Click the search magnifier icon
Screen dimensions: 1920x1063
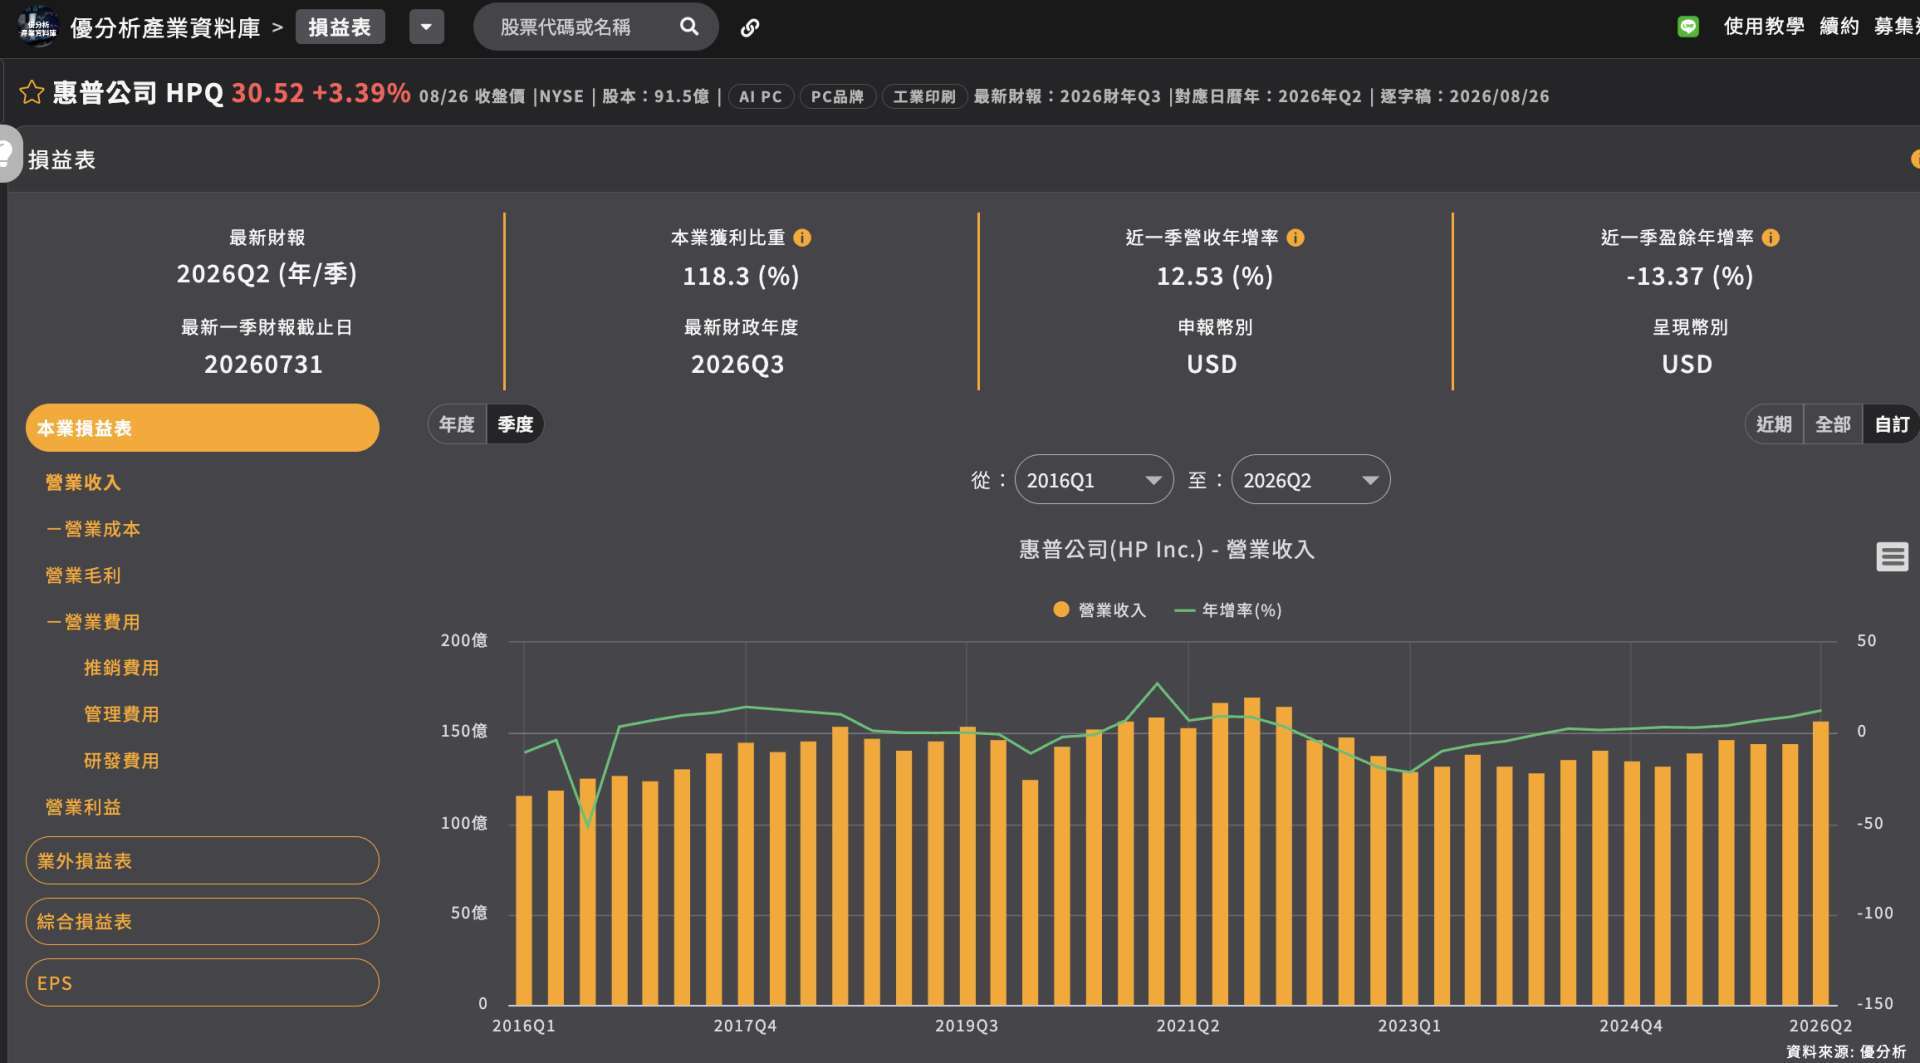[689, 27]
